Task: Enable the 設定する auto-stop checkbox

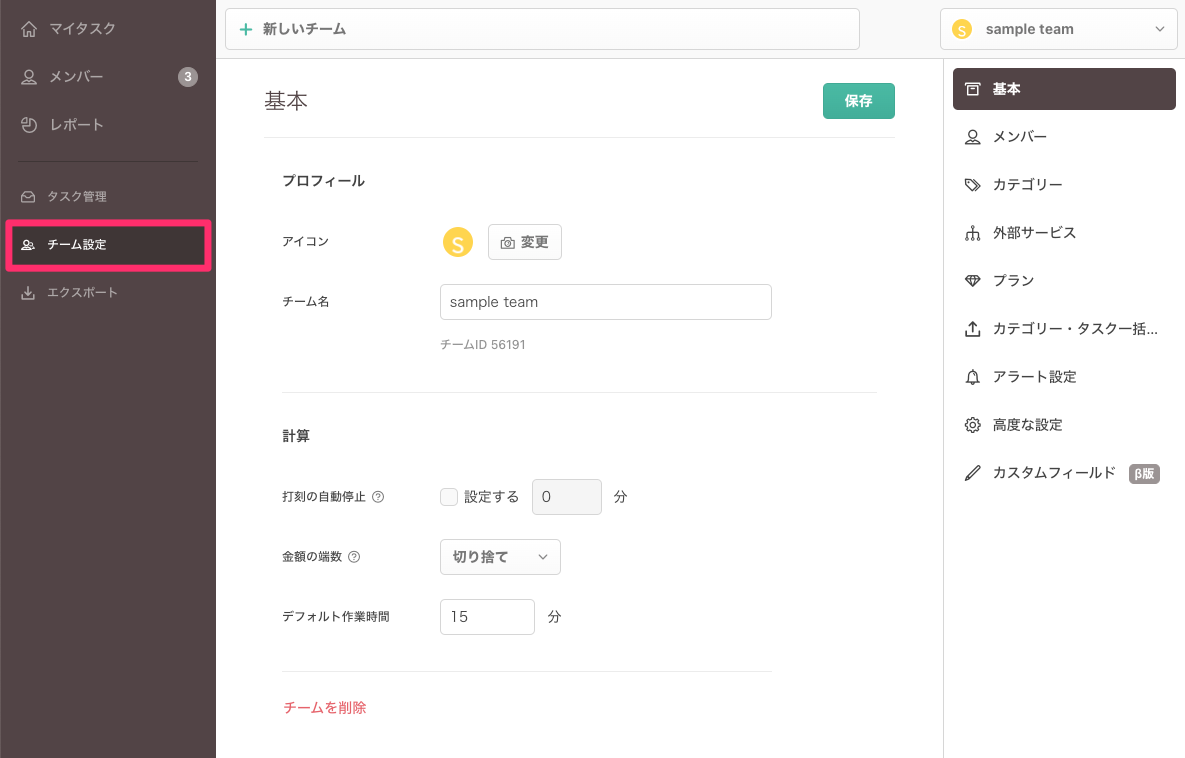Action: pos(449,497)
